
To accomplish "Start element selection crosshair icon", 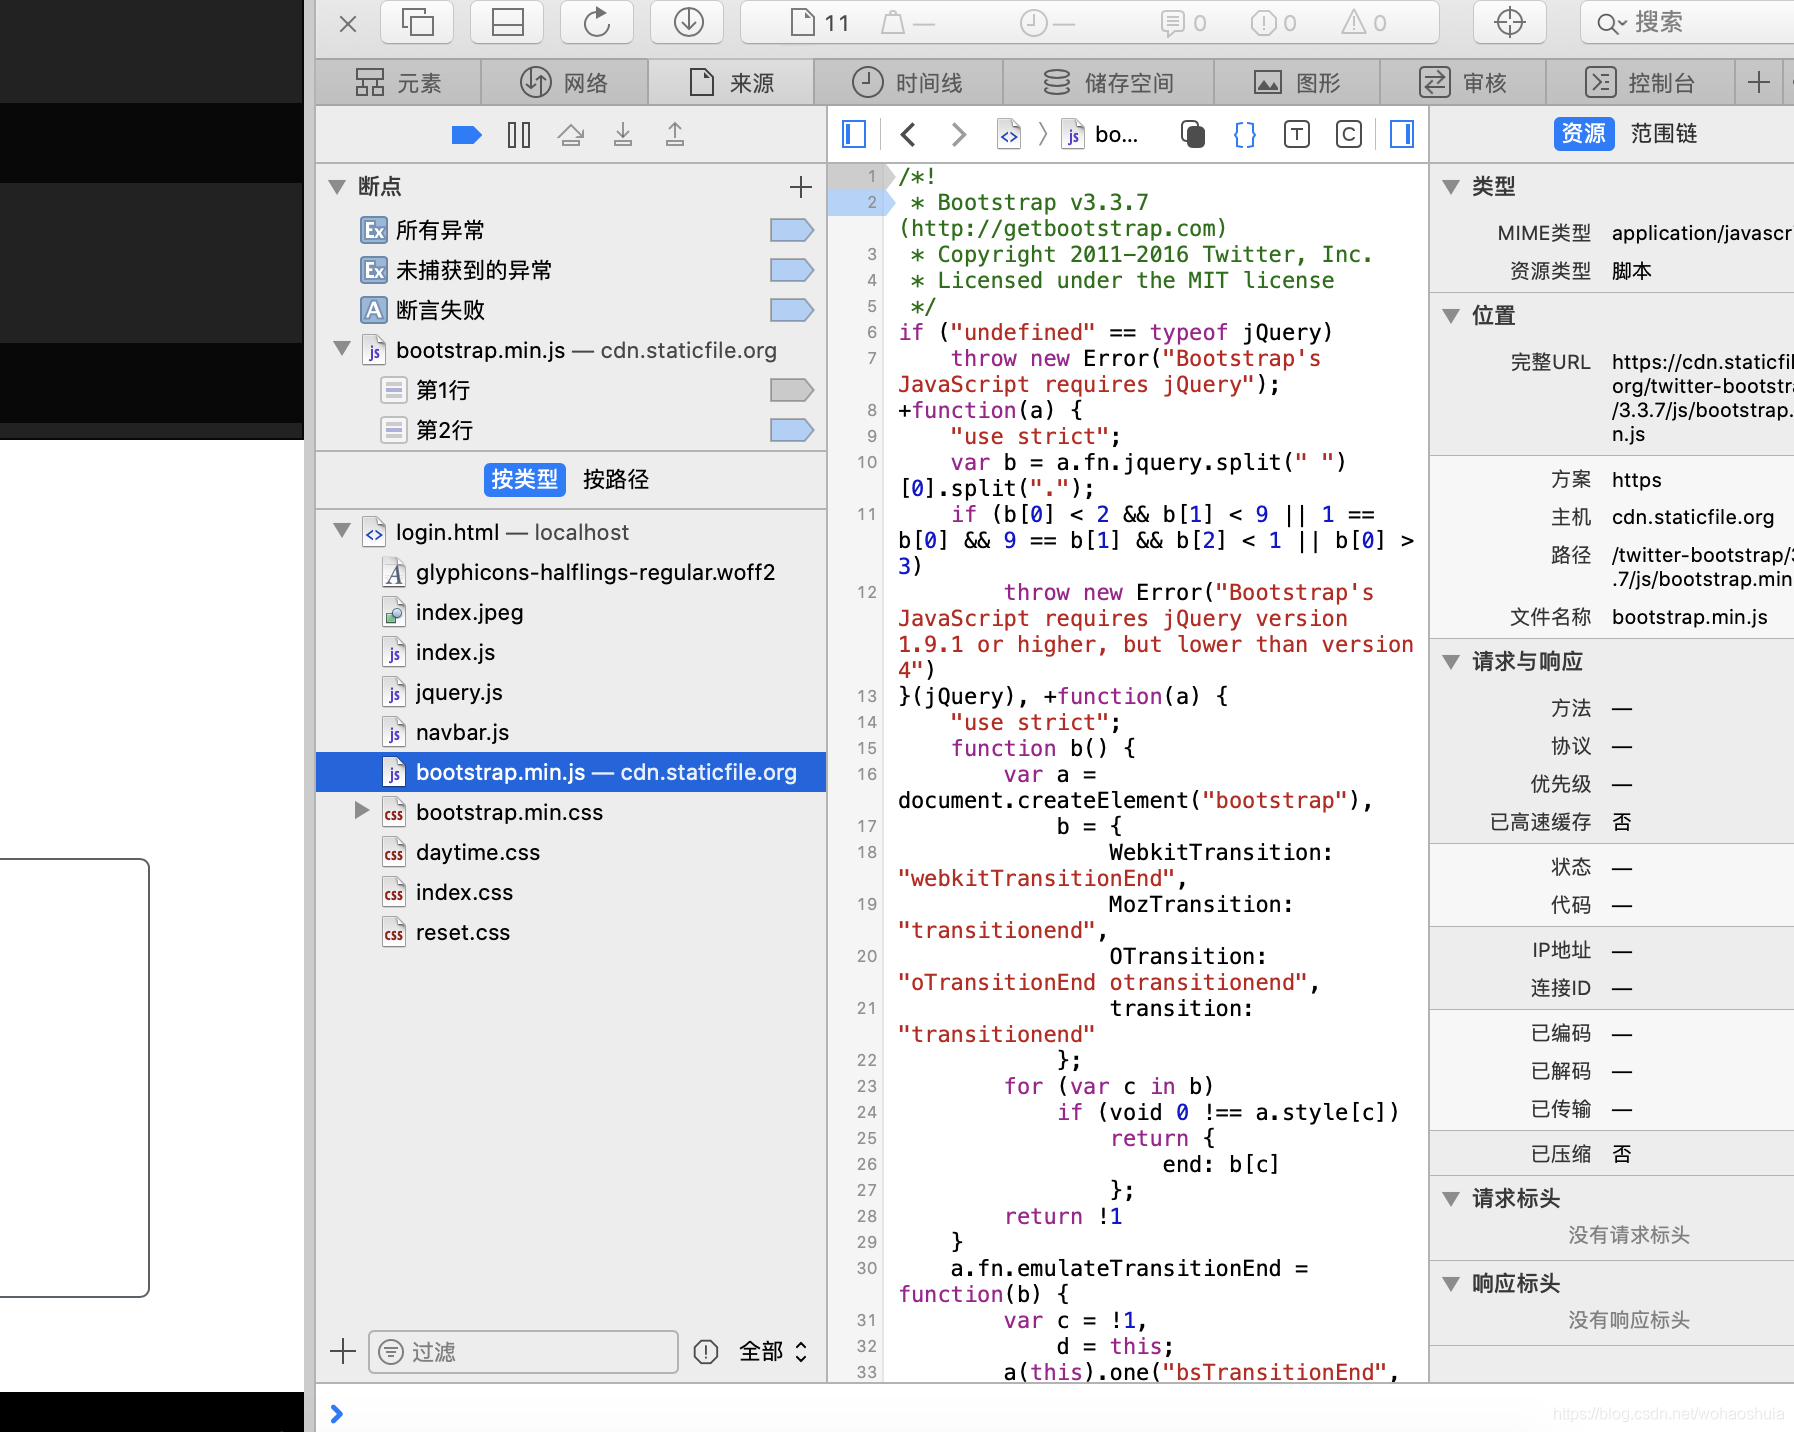I will point(1510,22).
